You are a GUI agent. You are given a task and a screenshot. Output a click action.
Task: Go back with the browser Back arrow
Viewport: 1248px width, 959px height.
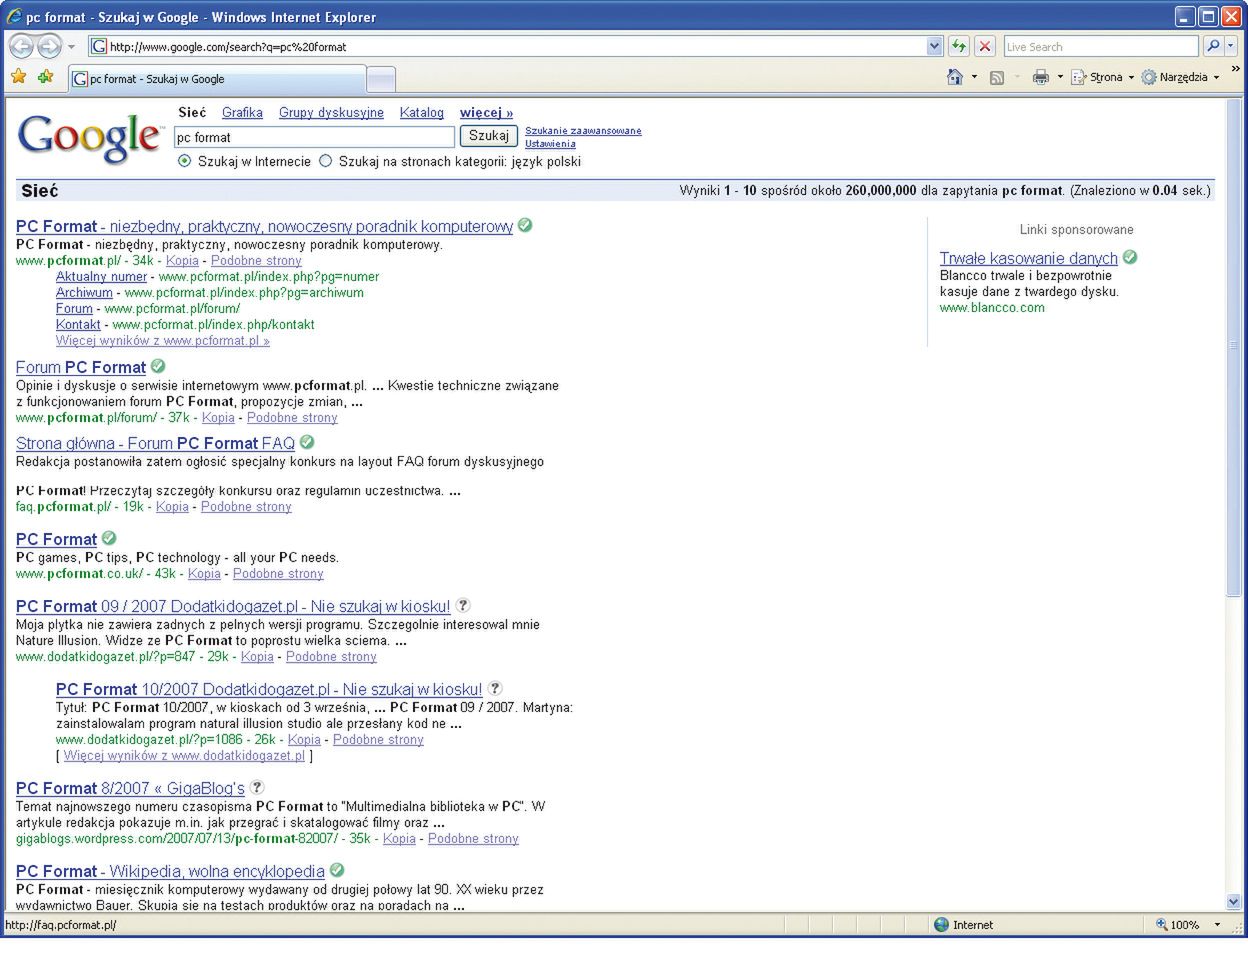point(21,46)
